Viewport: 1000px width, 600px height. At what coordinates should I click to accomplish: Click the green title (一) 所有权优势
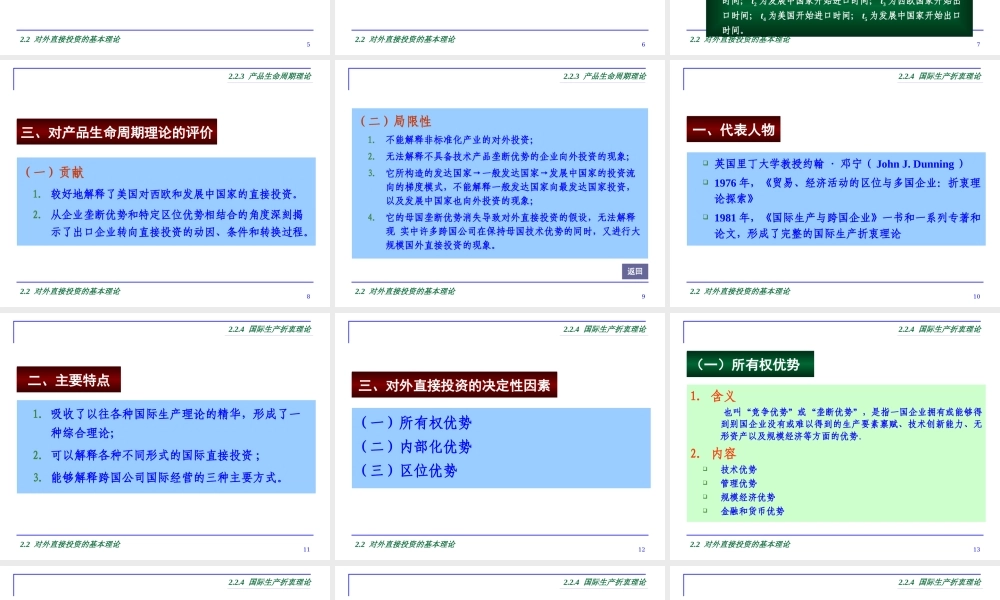point(750,365)
